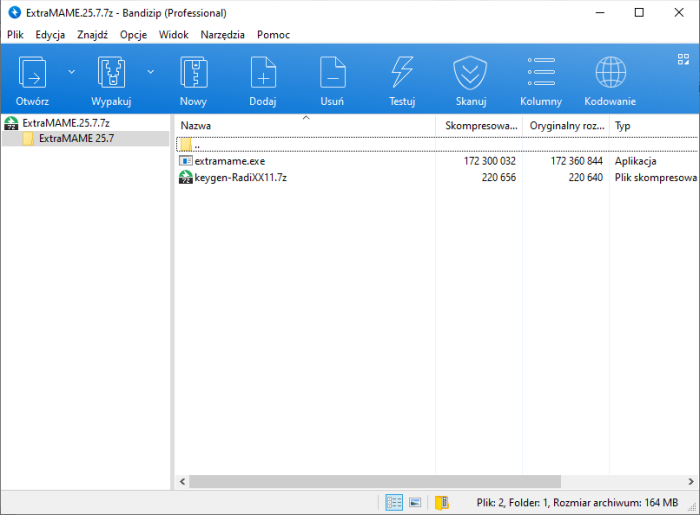Open the Pomoc menu
700x515 pixels.
click(273, 35)
